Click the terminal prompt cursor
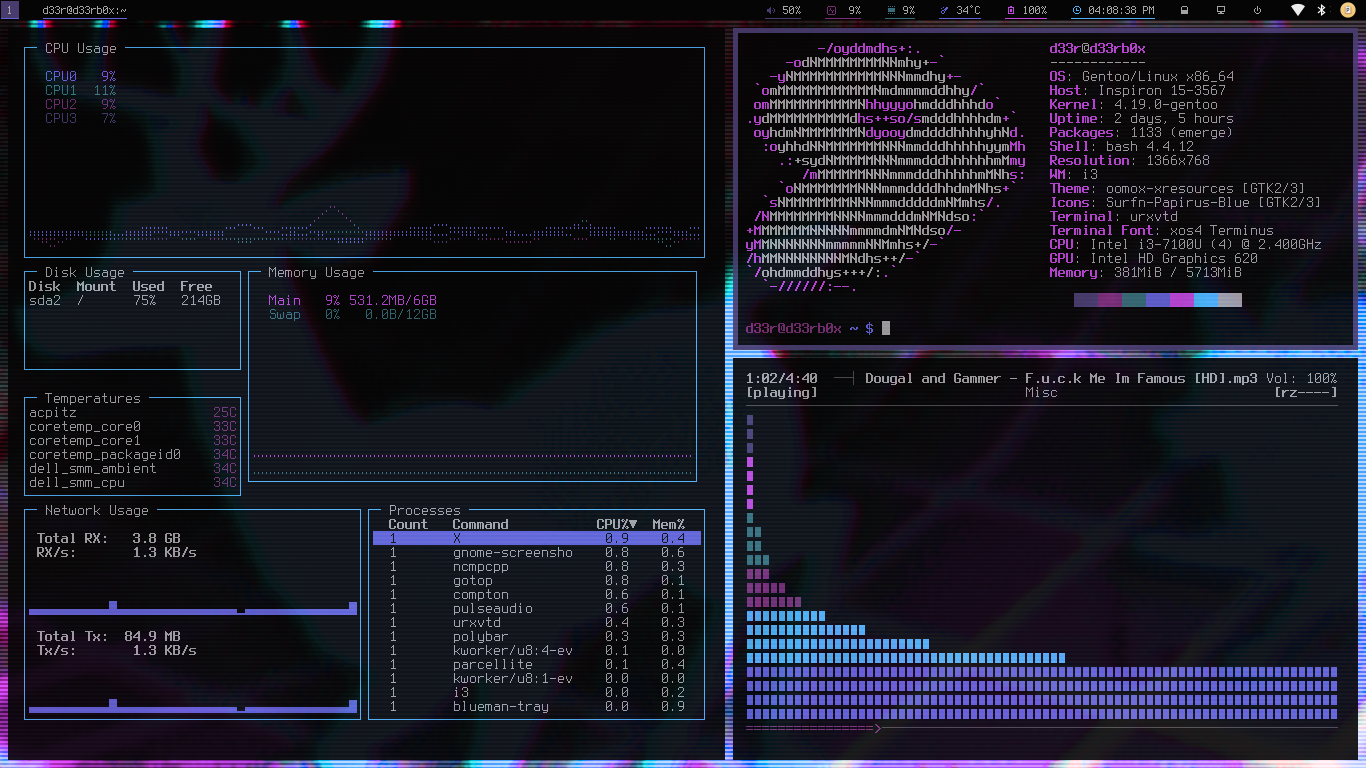This screenshot has width=1366, height=768. click(x=885, y=328)
